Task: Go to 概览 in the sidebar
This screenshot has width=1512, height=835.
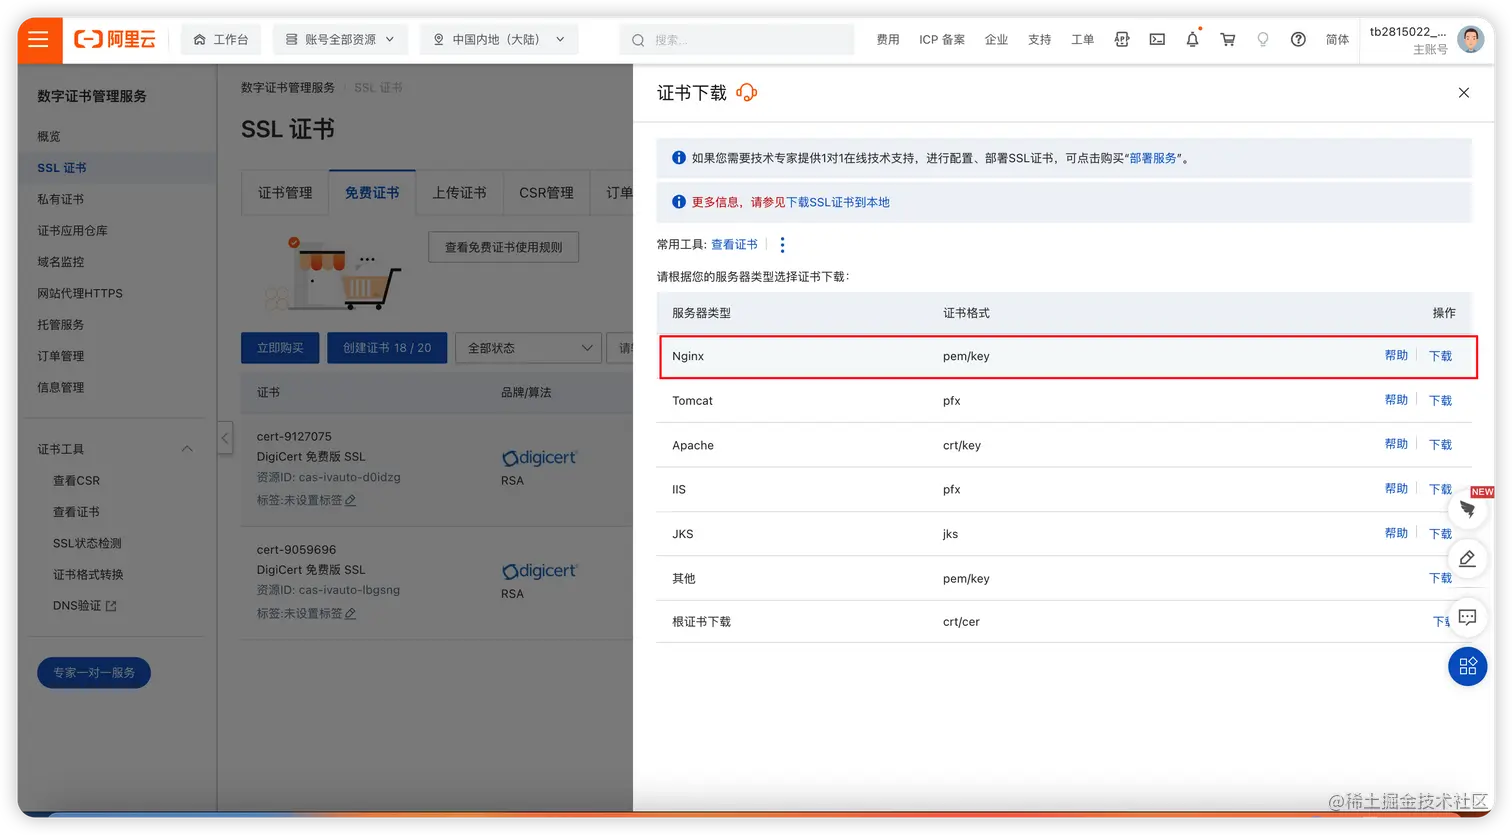Action: coord(49,137)
